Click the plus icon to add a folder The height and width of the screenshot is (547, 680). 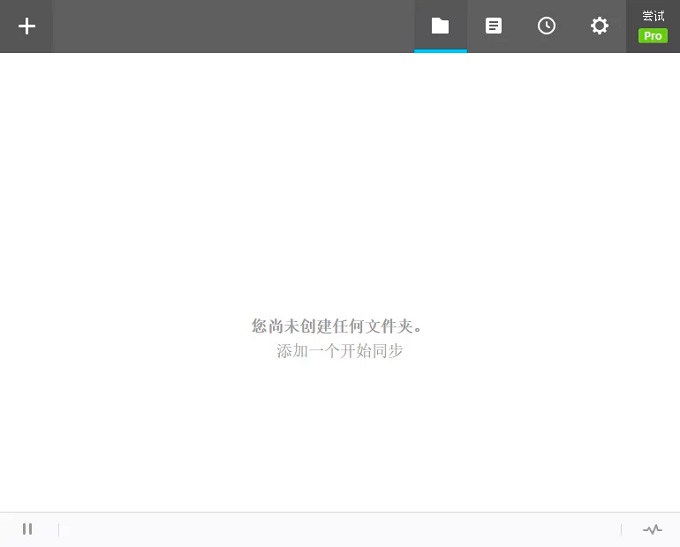[x=27, y=26]
